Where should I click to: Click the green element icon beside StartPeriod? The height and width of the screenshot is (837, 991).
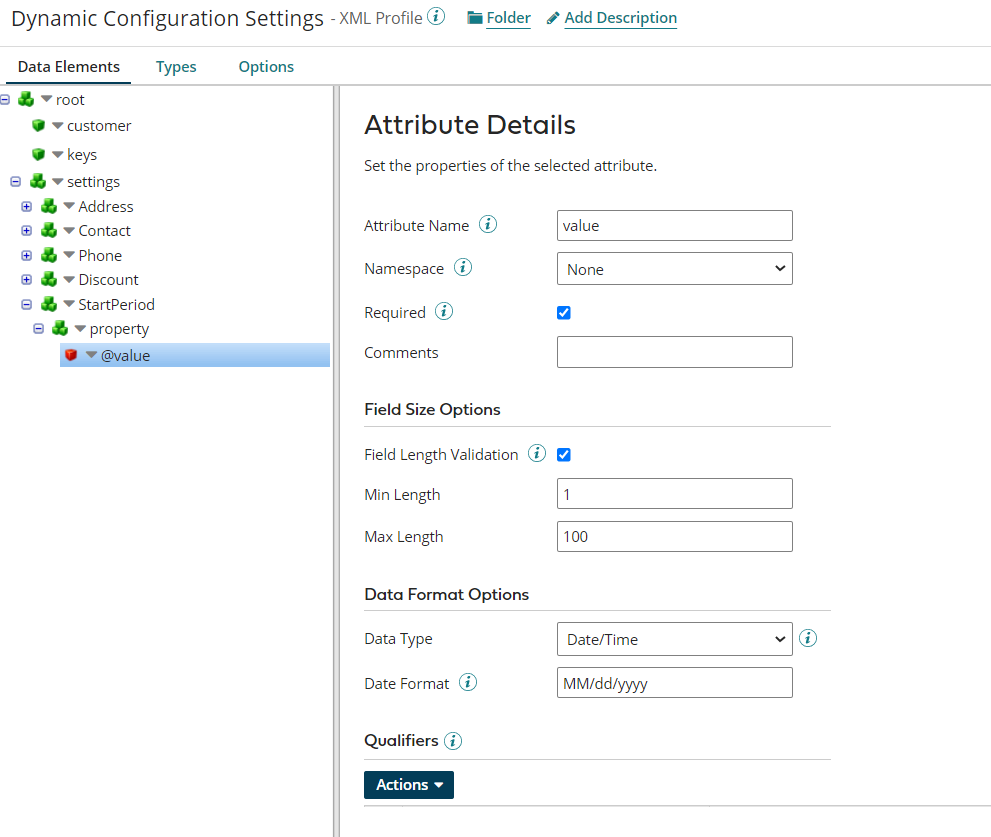coord(48,304)
